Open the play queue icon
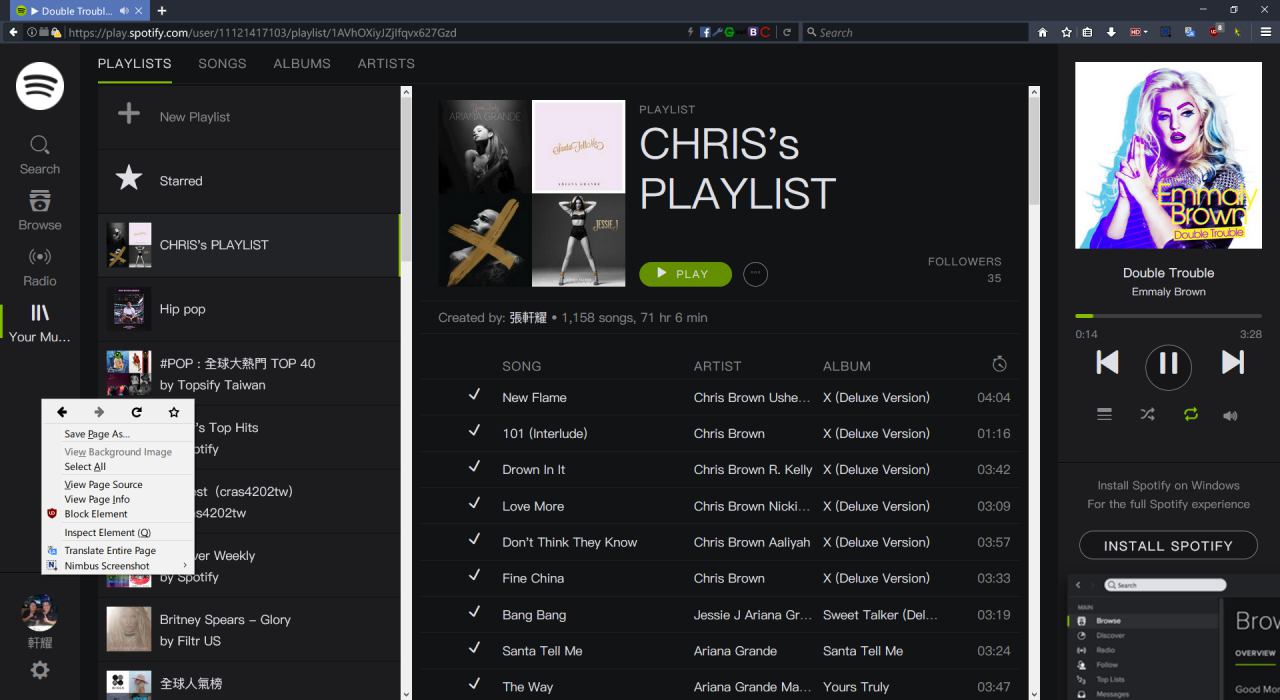Viewport: 1280px width, 700px height. pyautogui.click(x=1105, y=414)
